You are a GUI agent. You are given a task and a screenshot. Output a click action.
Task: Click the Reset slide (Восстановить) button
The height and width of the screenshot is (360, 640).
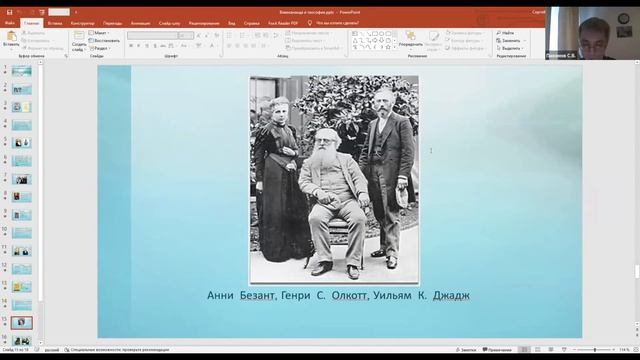click(104, 40)
